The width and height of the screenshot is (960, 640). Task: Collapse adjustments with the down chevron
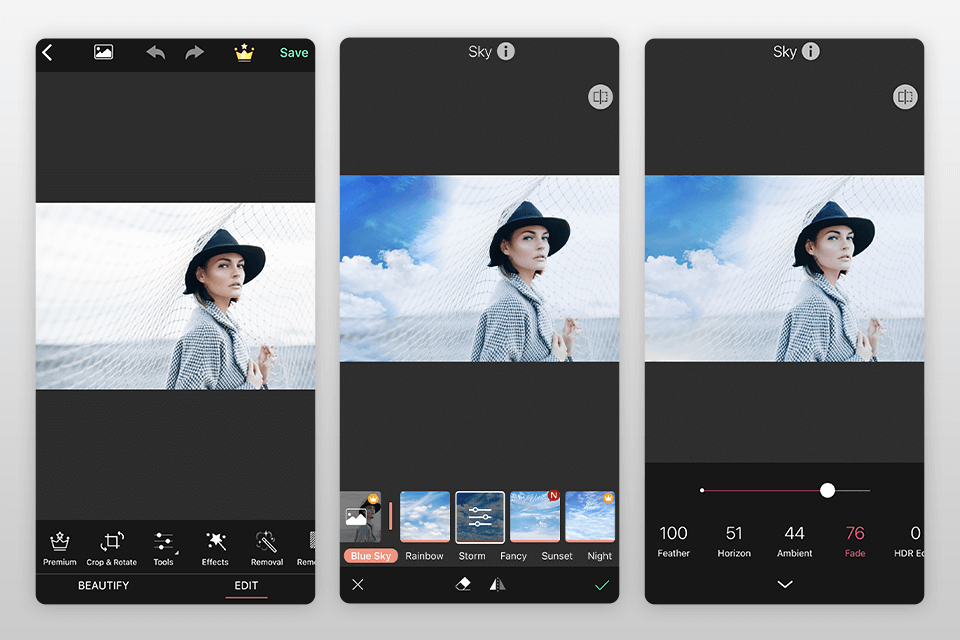tap(785, 584)
